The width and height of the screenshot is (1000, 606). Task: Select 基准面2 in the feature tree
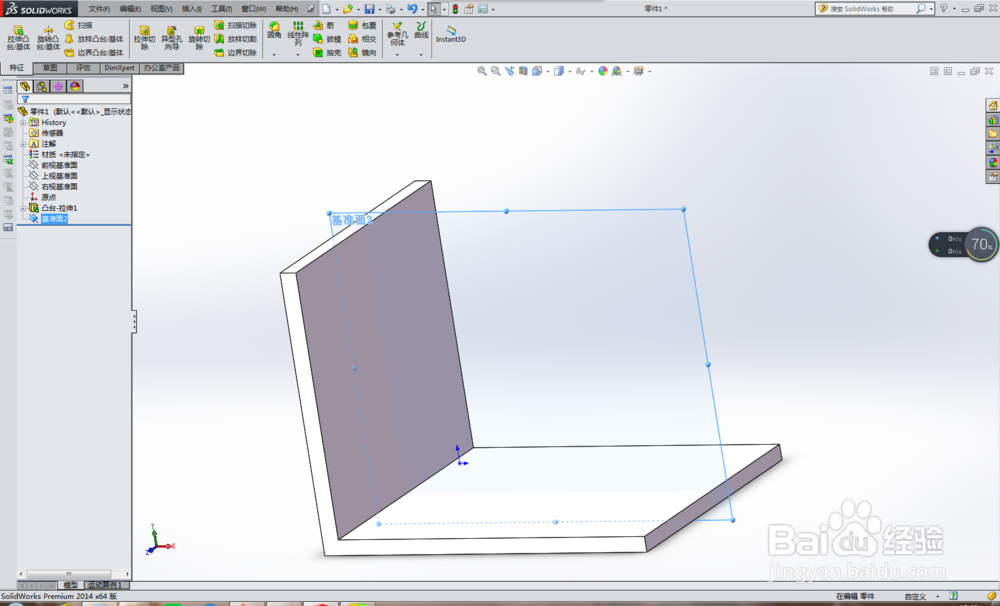(54, 219)
